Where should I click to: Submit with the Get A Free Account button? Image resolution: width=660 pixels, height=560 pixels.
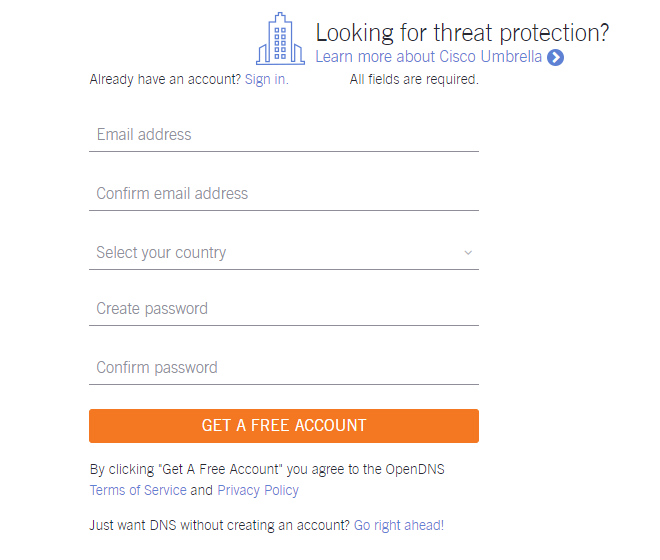pos(284,426)
